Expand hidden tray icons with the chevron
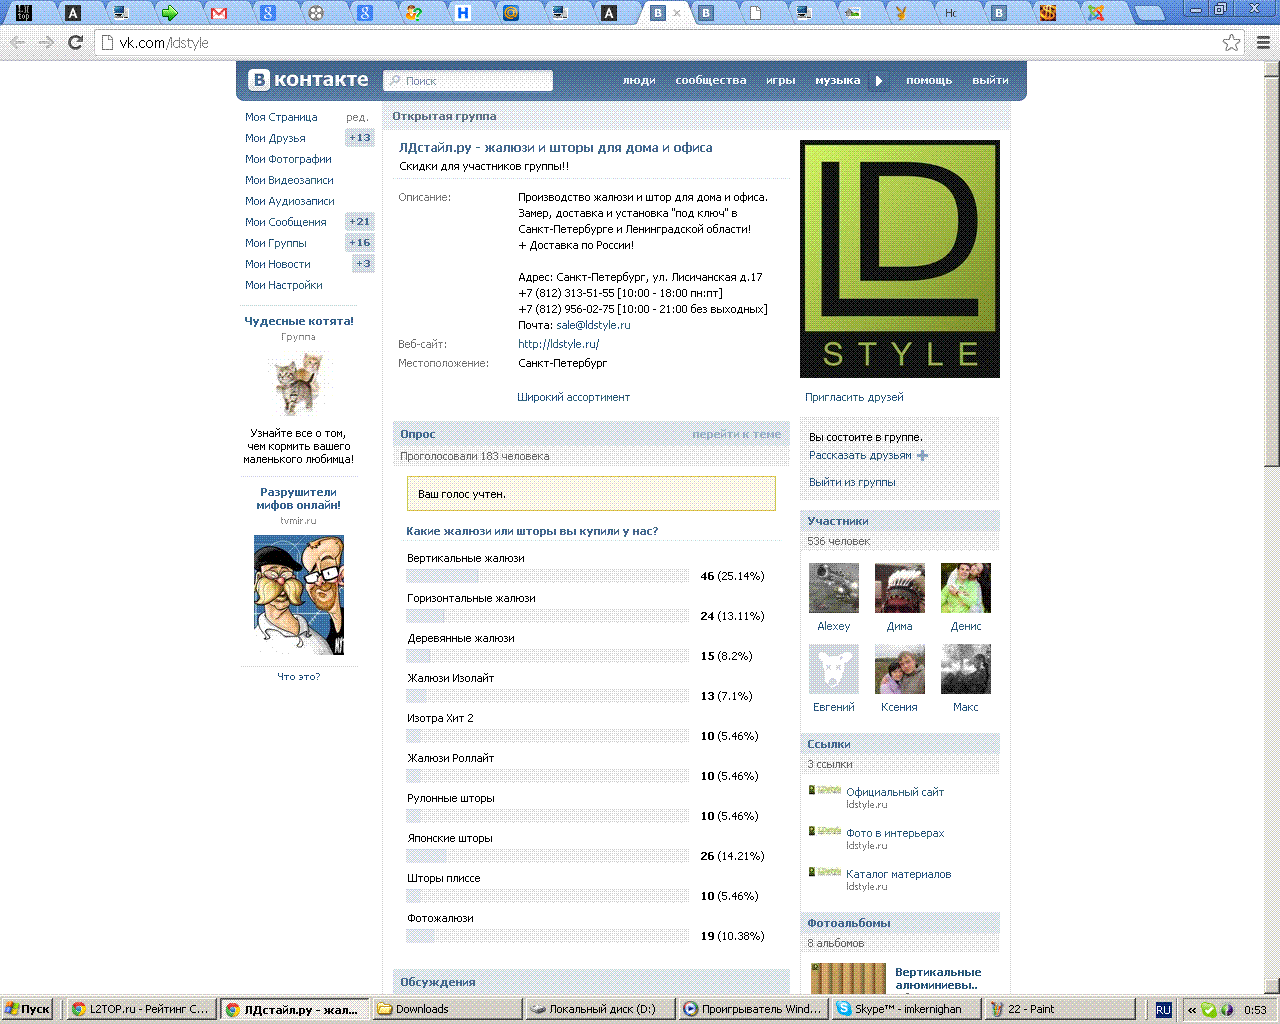Image resolution: width=1280 pixels, height=1024 pixels. coord(1192,1010)
